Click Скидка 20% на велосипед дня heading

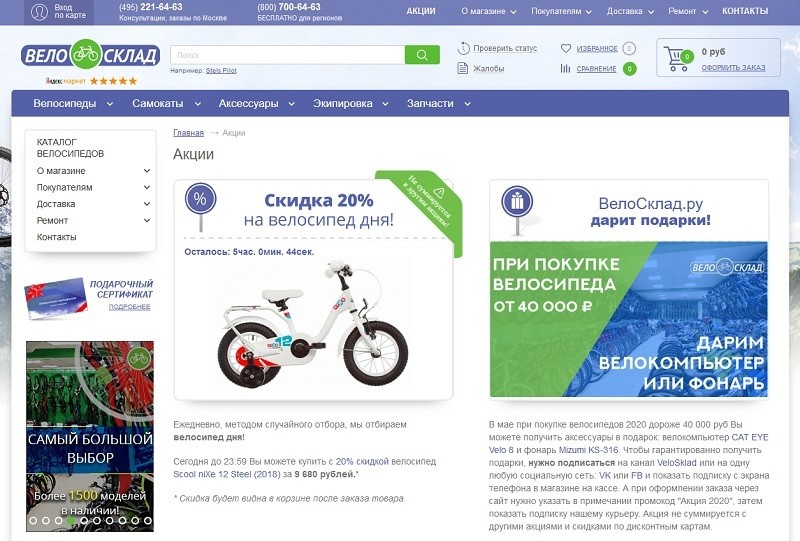pos(318,210)
